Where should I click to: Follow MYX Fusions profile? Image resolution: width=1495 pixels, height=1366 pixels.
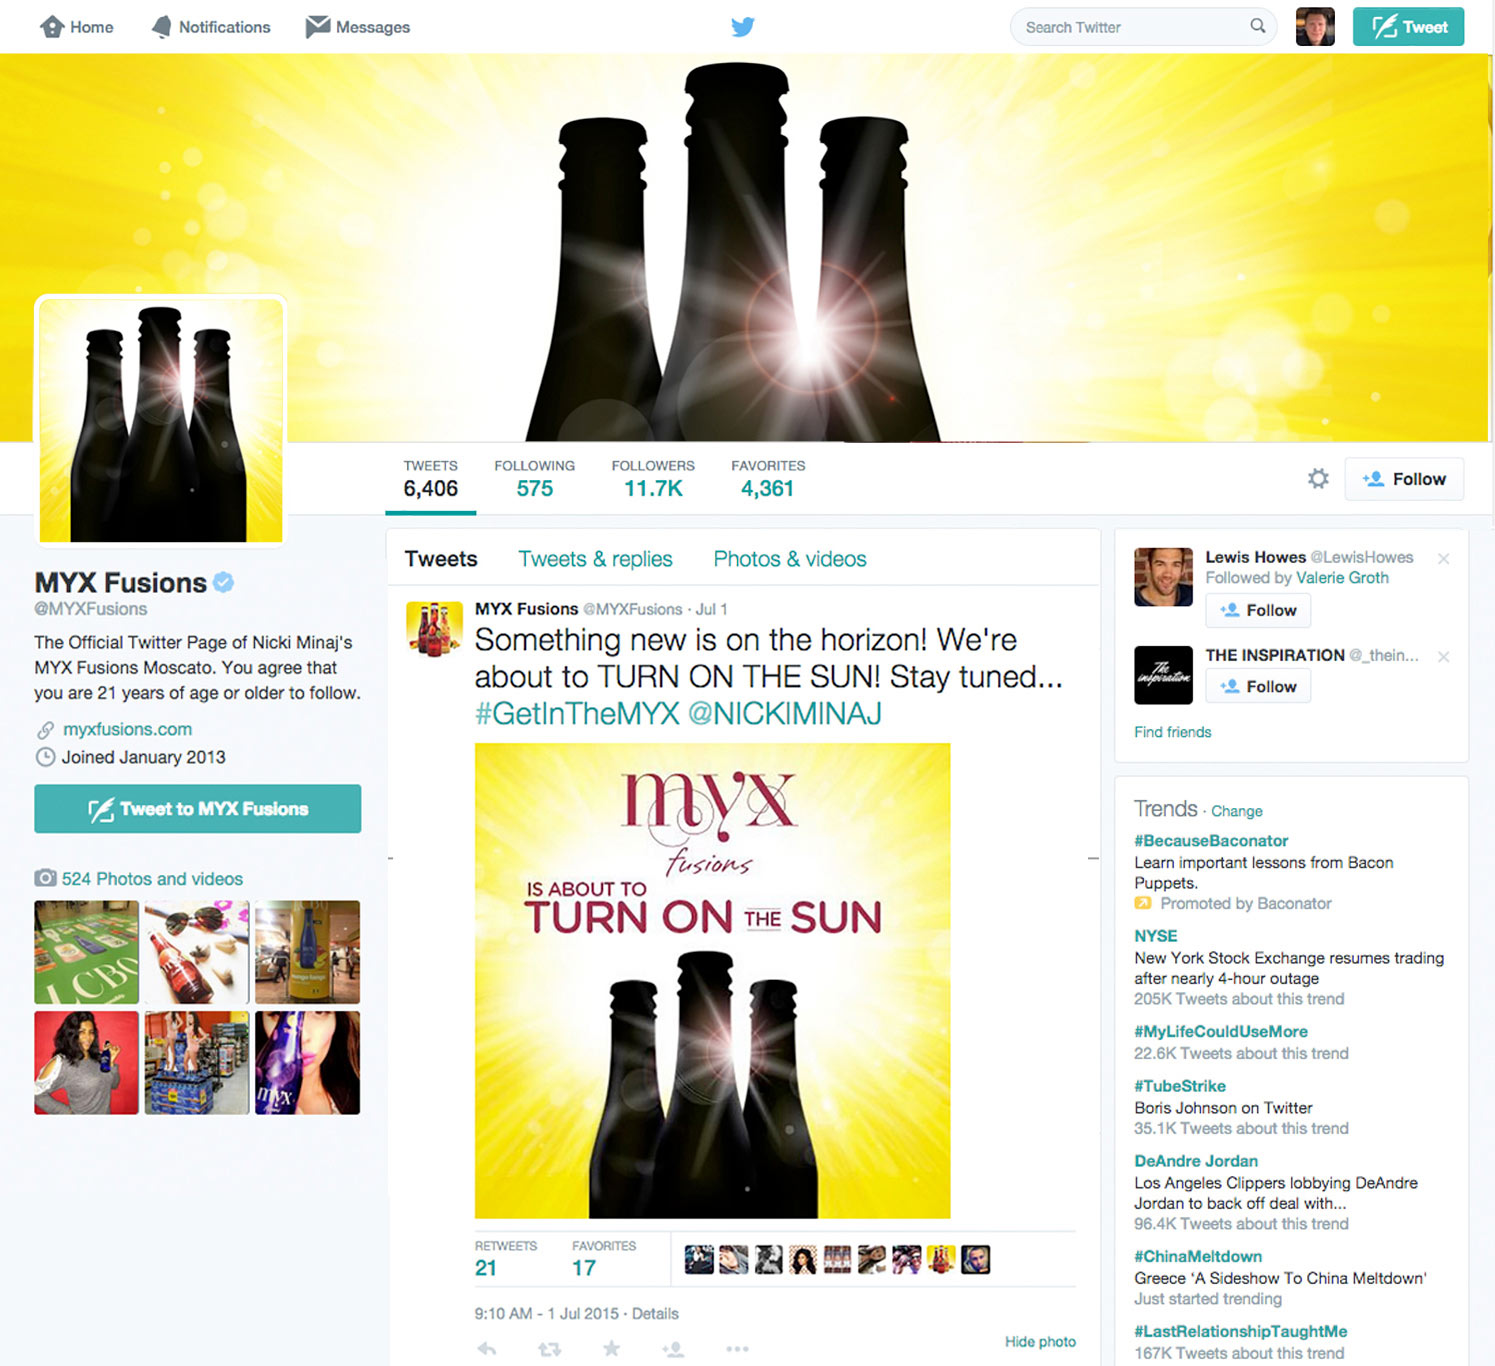click(1404, 479)
